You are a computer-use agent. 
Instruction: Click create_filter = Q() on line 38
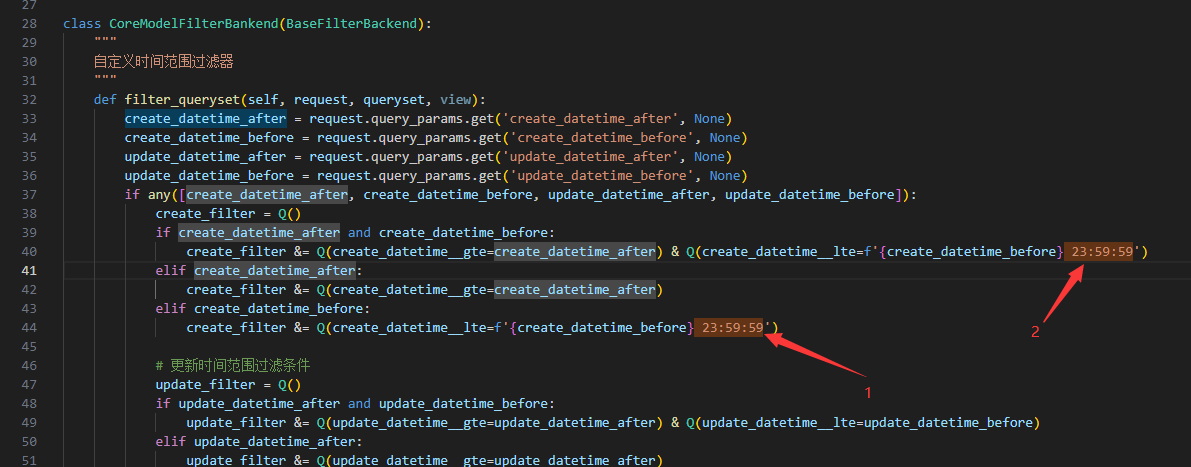click(229, 213)
